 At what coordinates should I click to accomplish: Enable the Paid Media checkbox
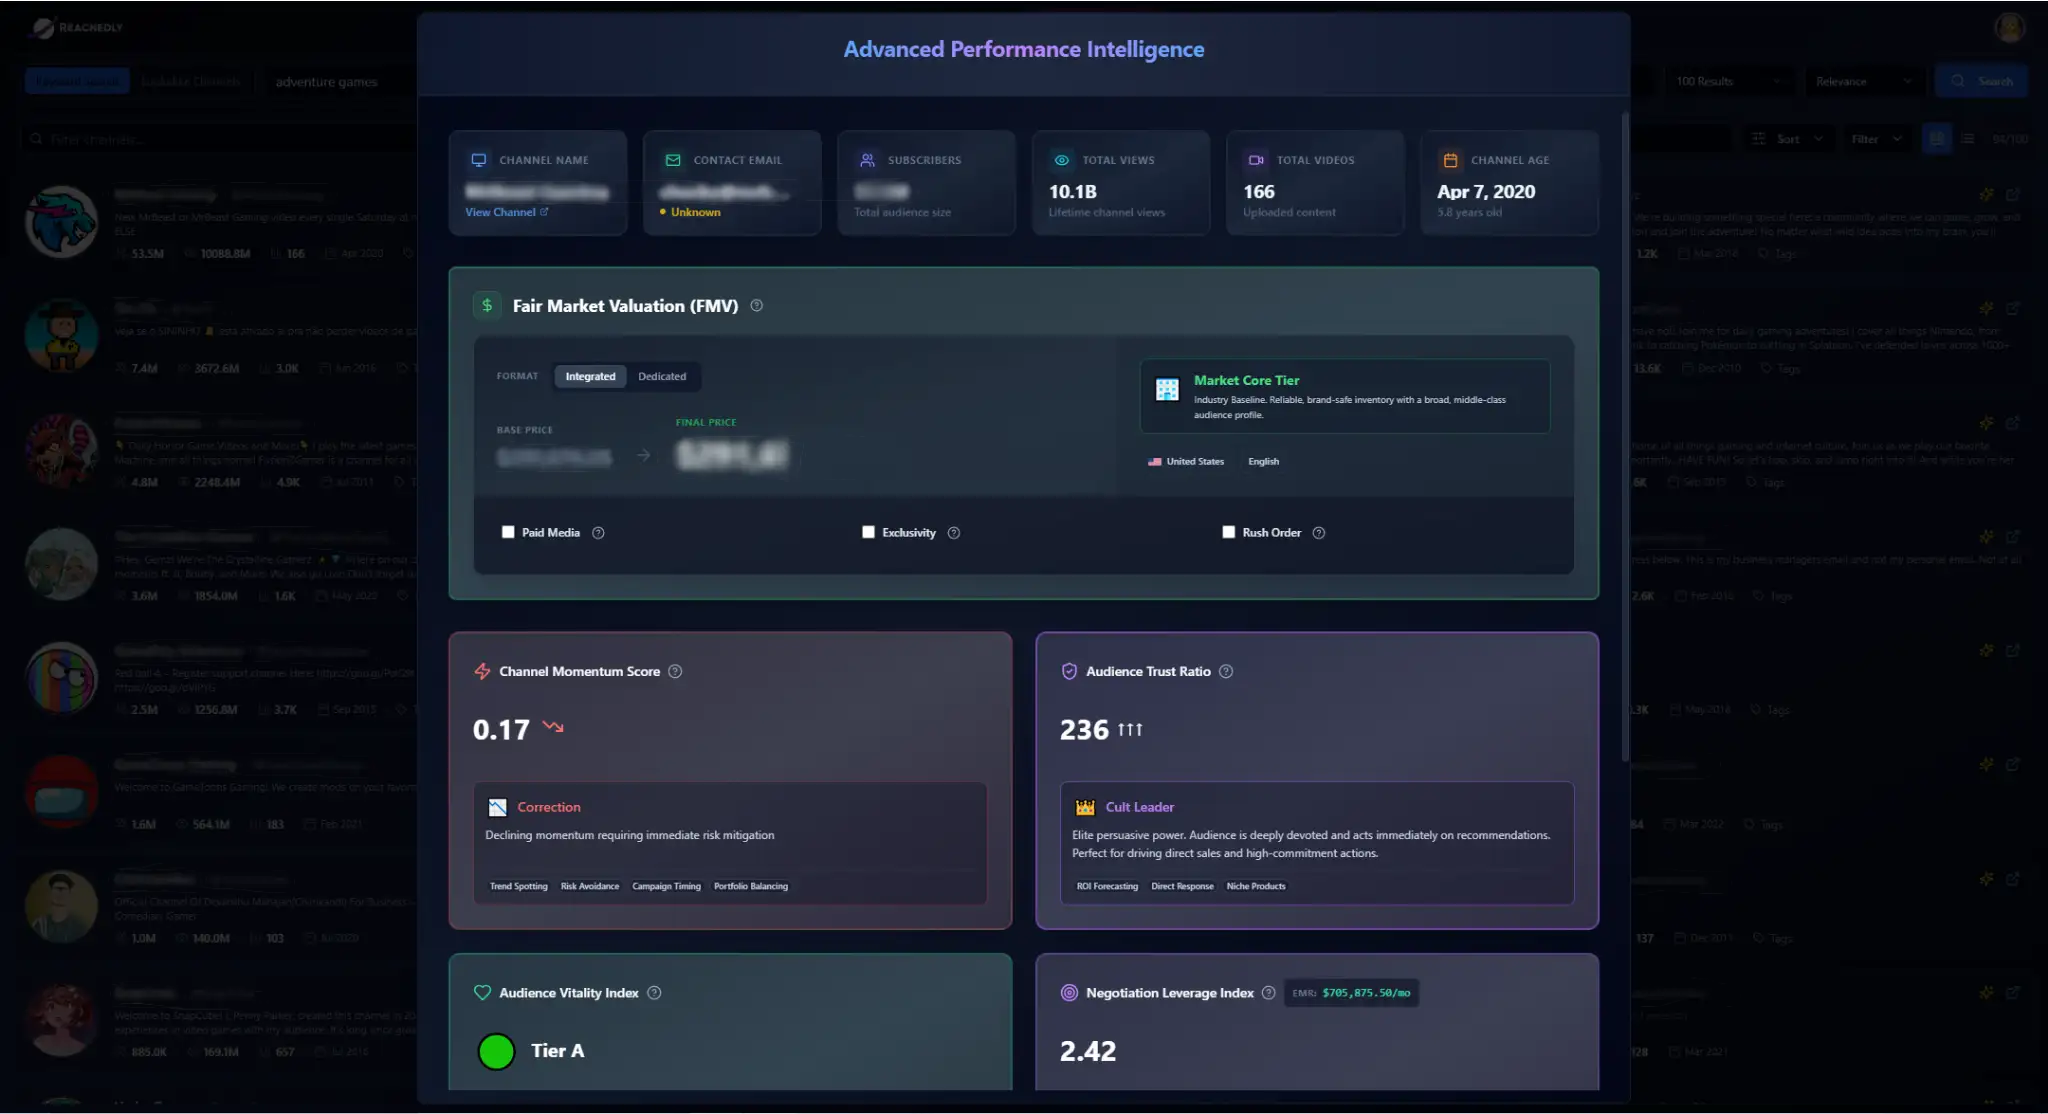[x=508, y=533]
